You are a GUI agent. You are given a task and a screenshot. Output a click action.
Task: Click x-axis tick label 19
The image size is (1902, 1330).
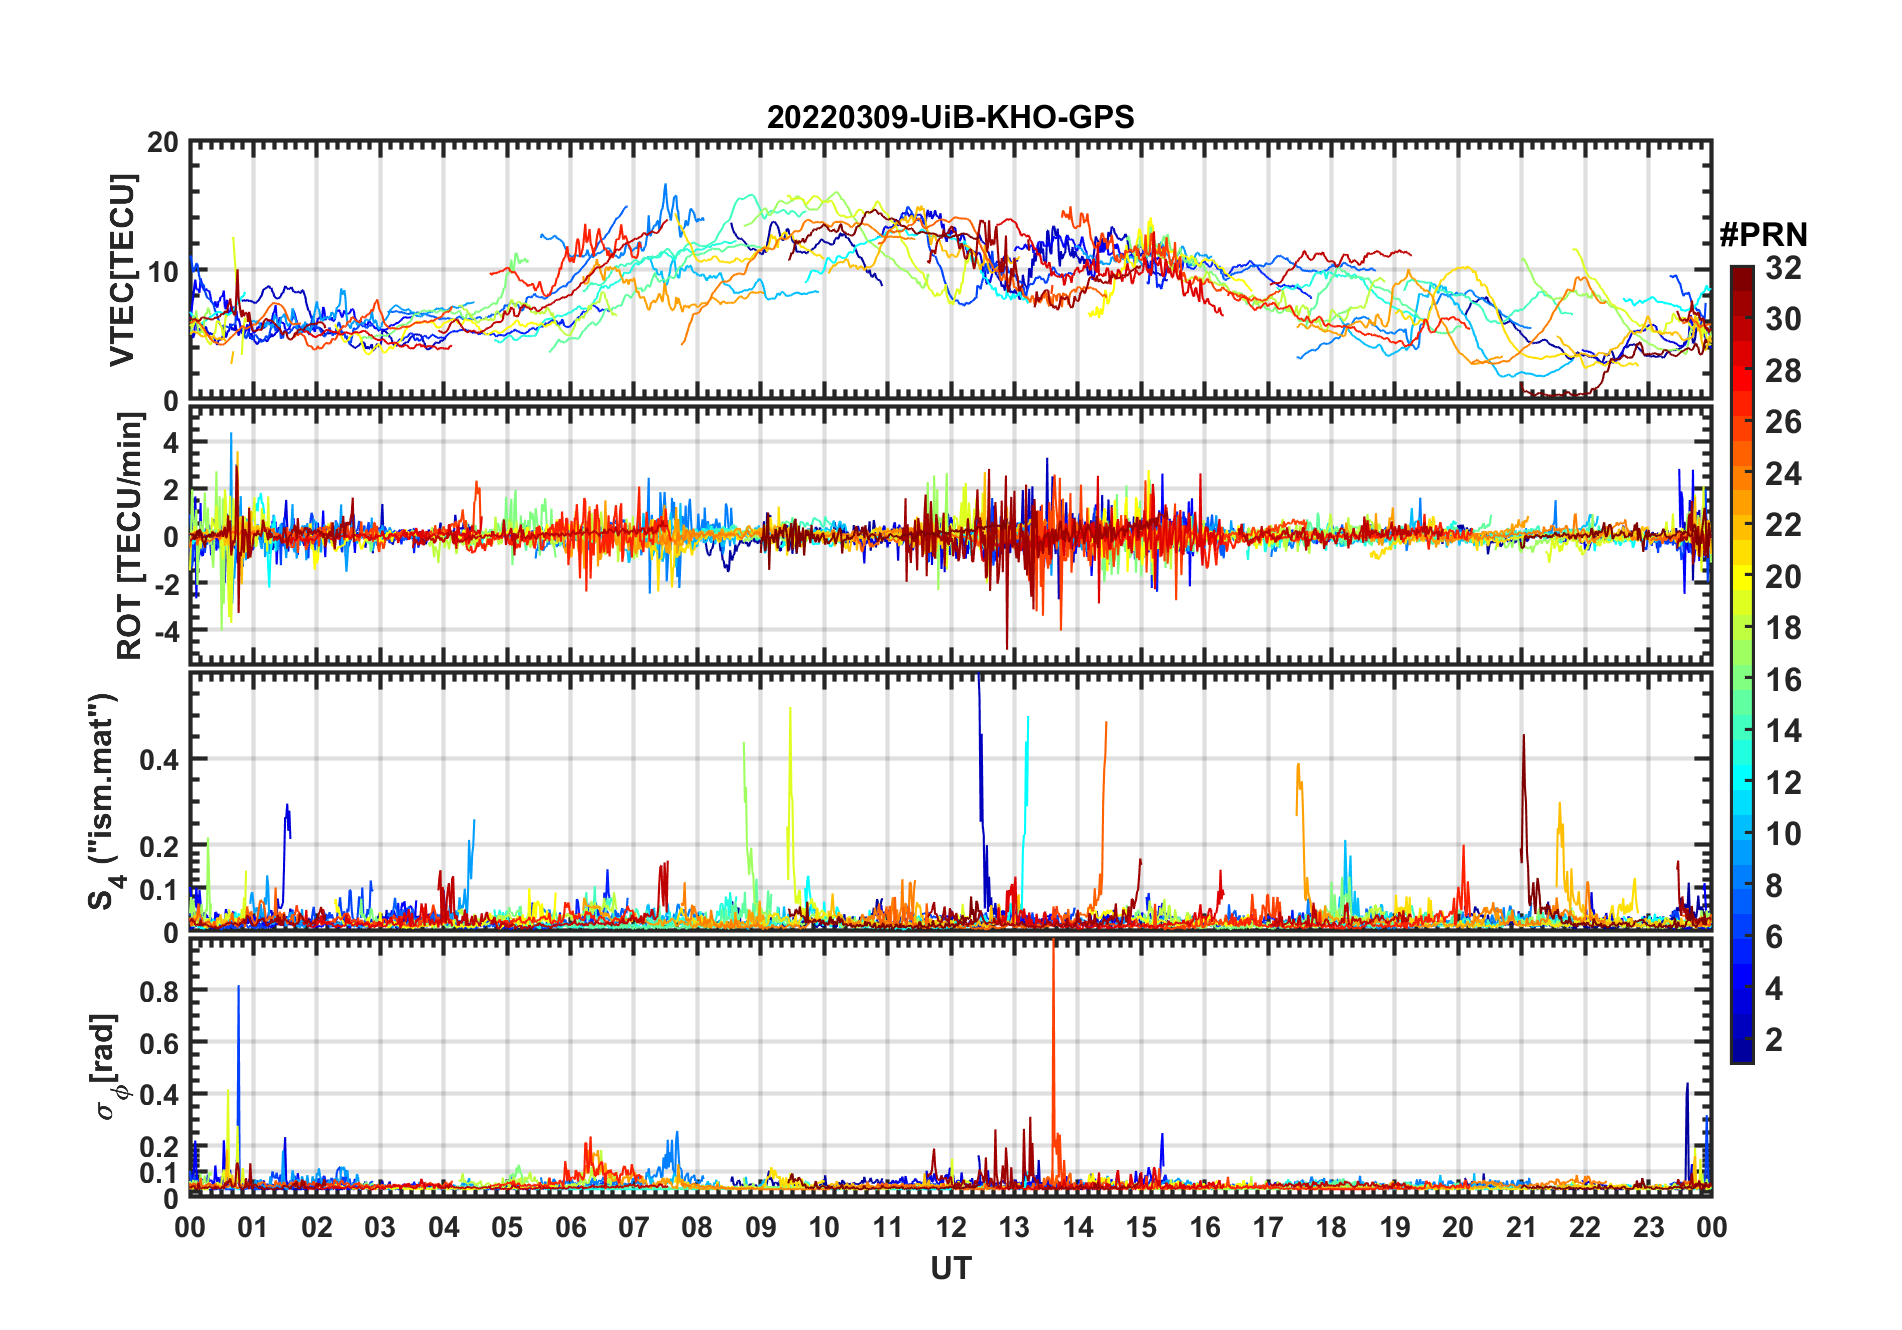click(1395, 1227)
